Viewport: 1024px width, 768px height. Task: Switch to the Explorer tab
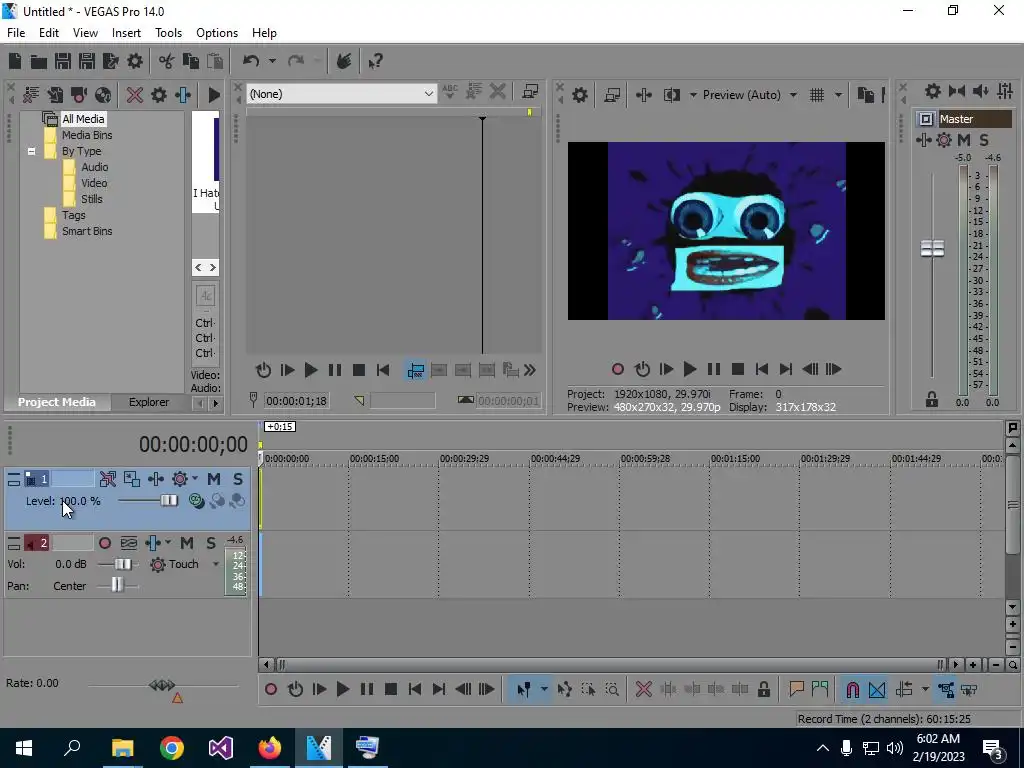point(148,402)
